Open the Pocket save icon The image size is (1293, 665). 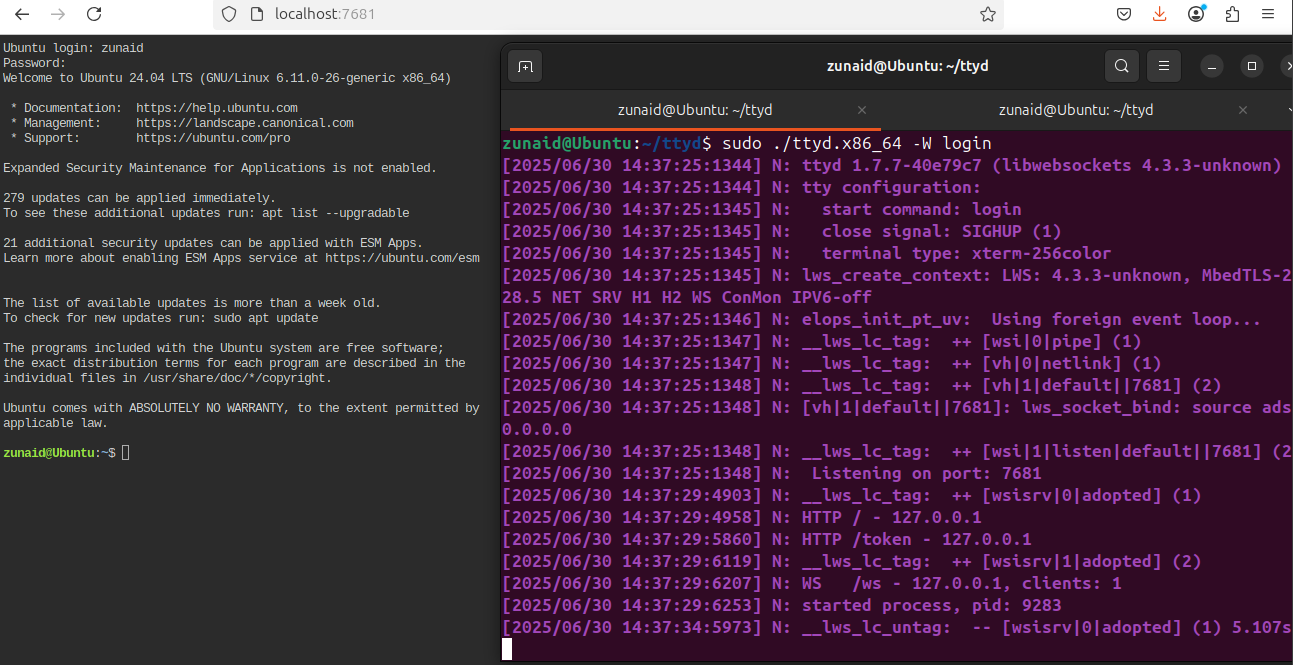[1124, 14]
